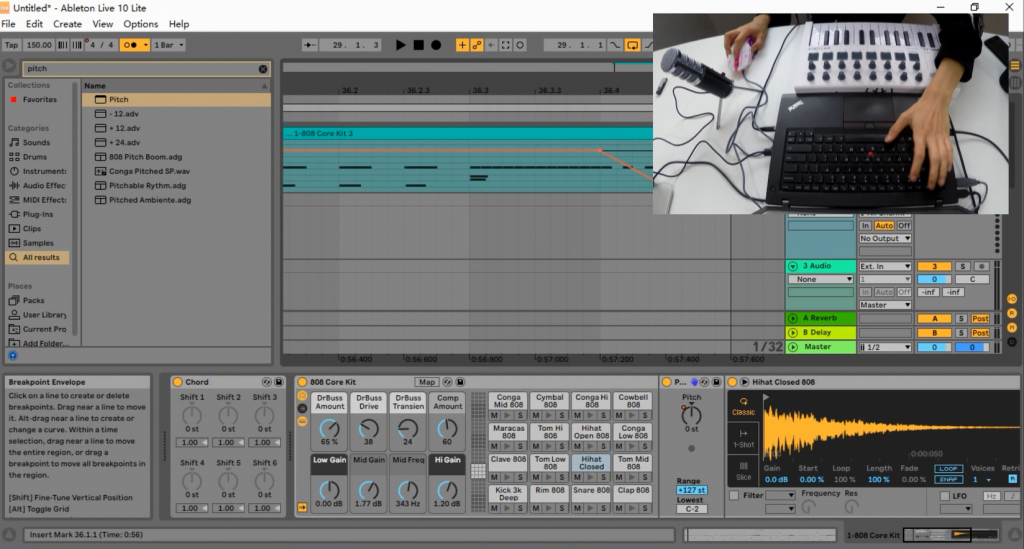1024x549 pixels.
Task: Open record mode dropdown arrow in toolbar
Action: pyautogui.click(x=146, y=45)
